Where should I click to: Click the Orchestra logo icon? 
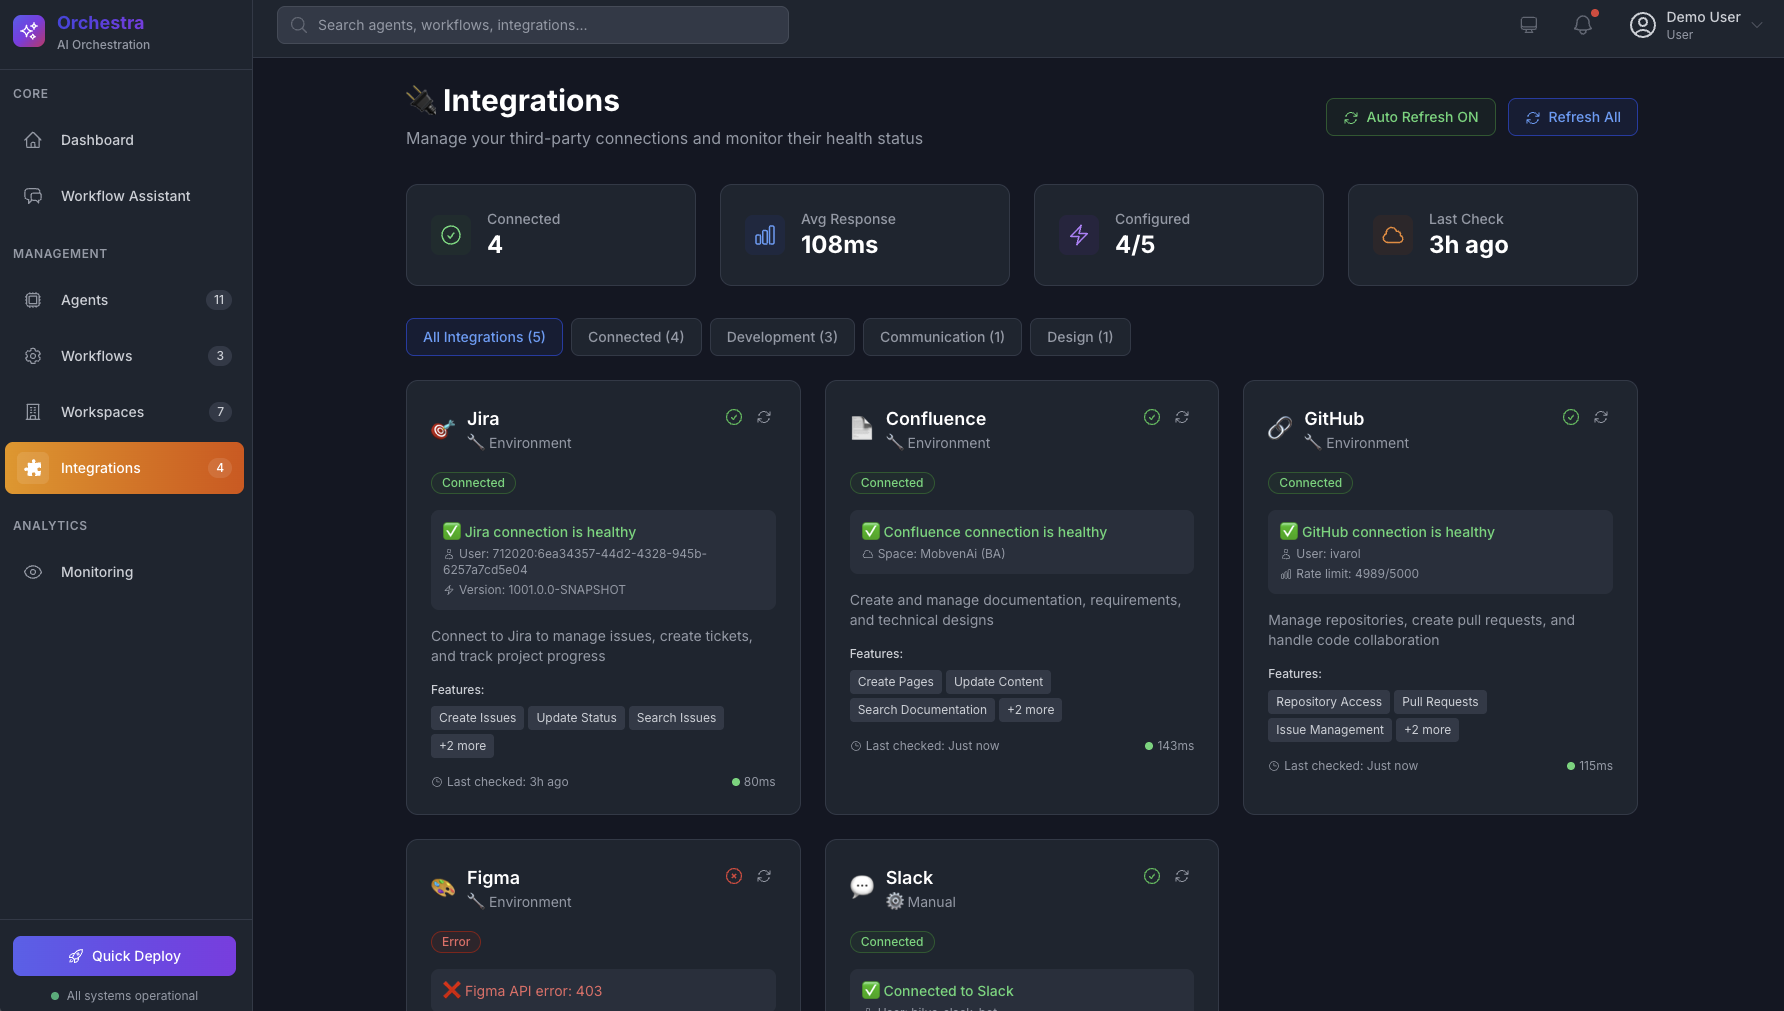28,31
